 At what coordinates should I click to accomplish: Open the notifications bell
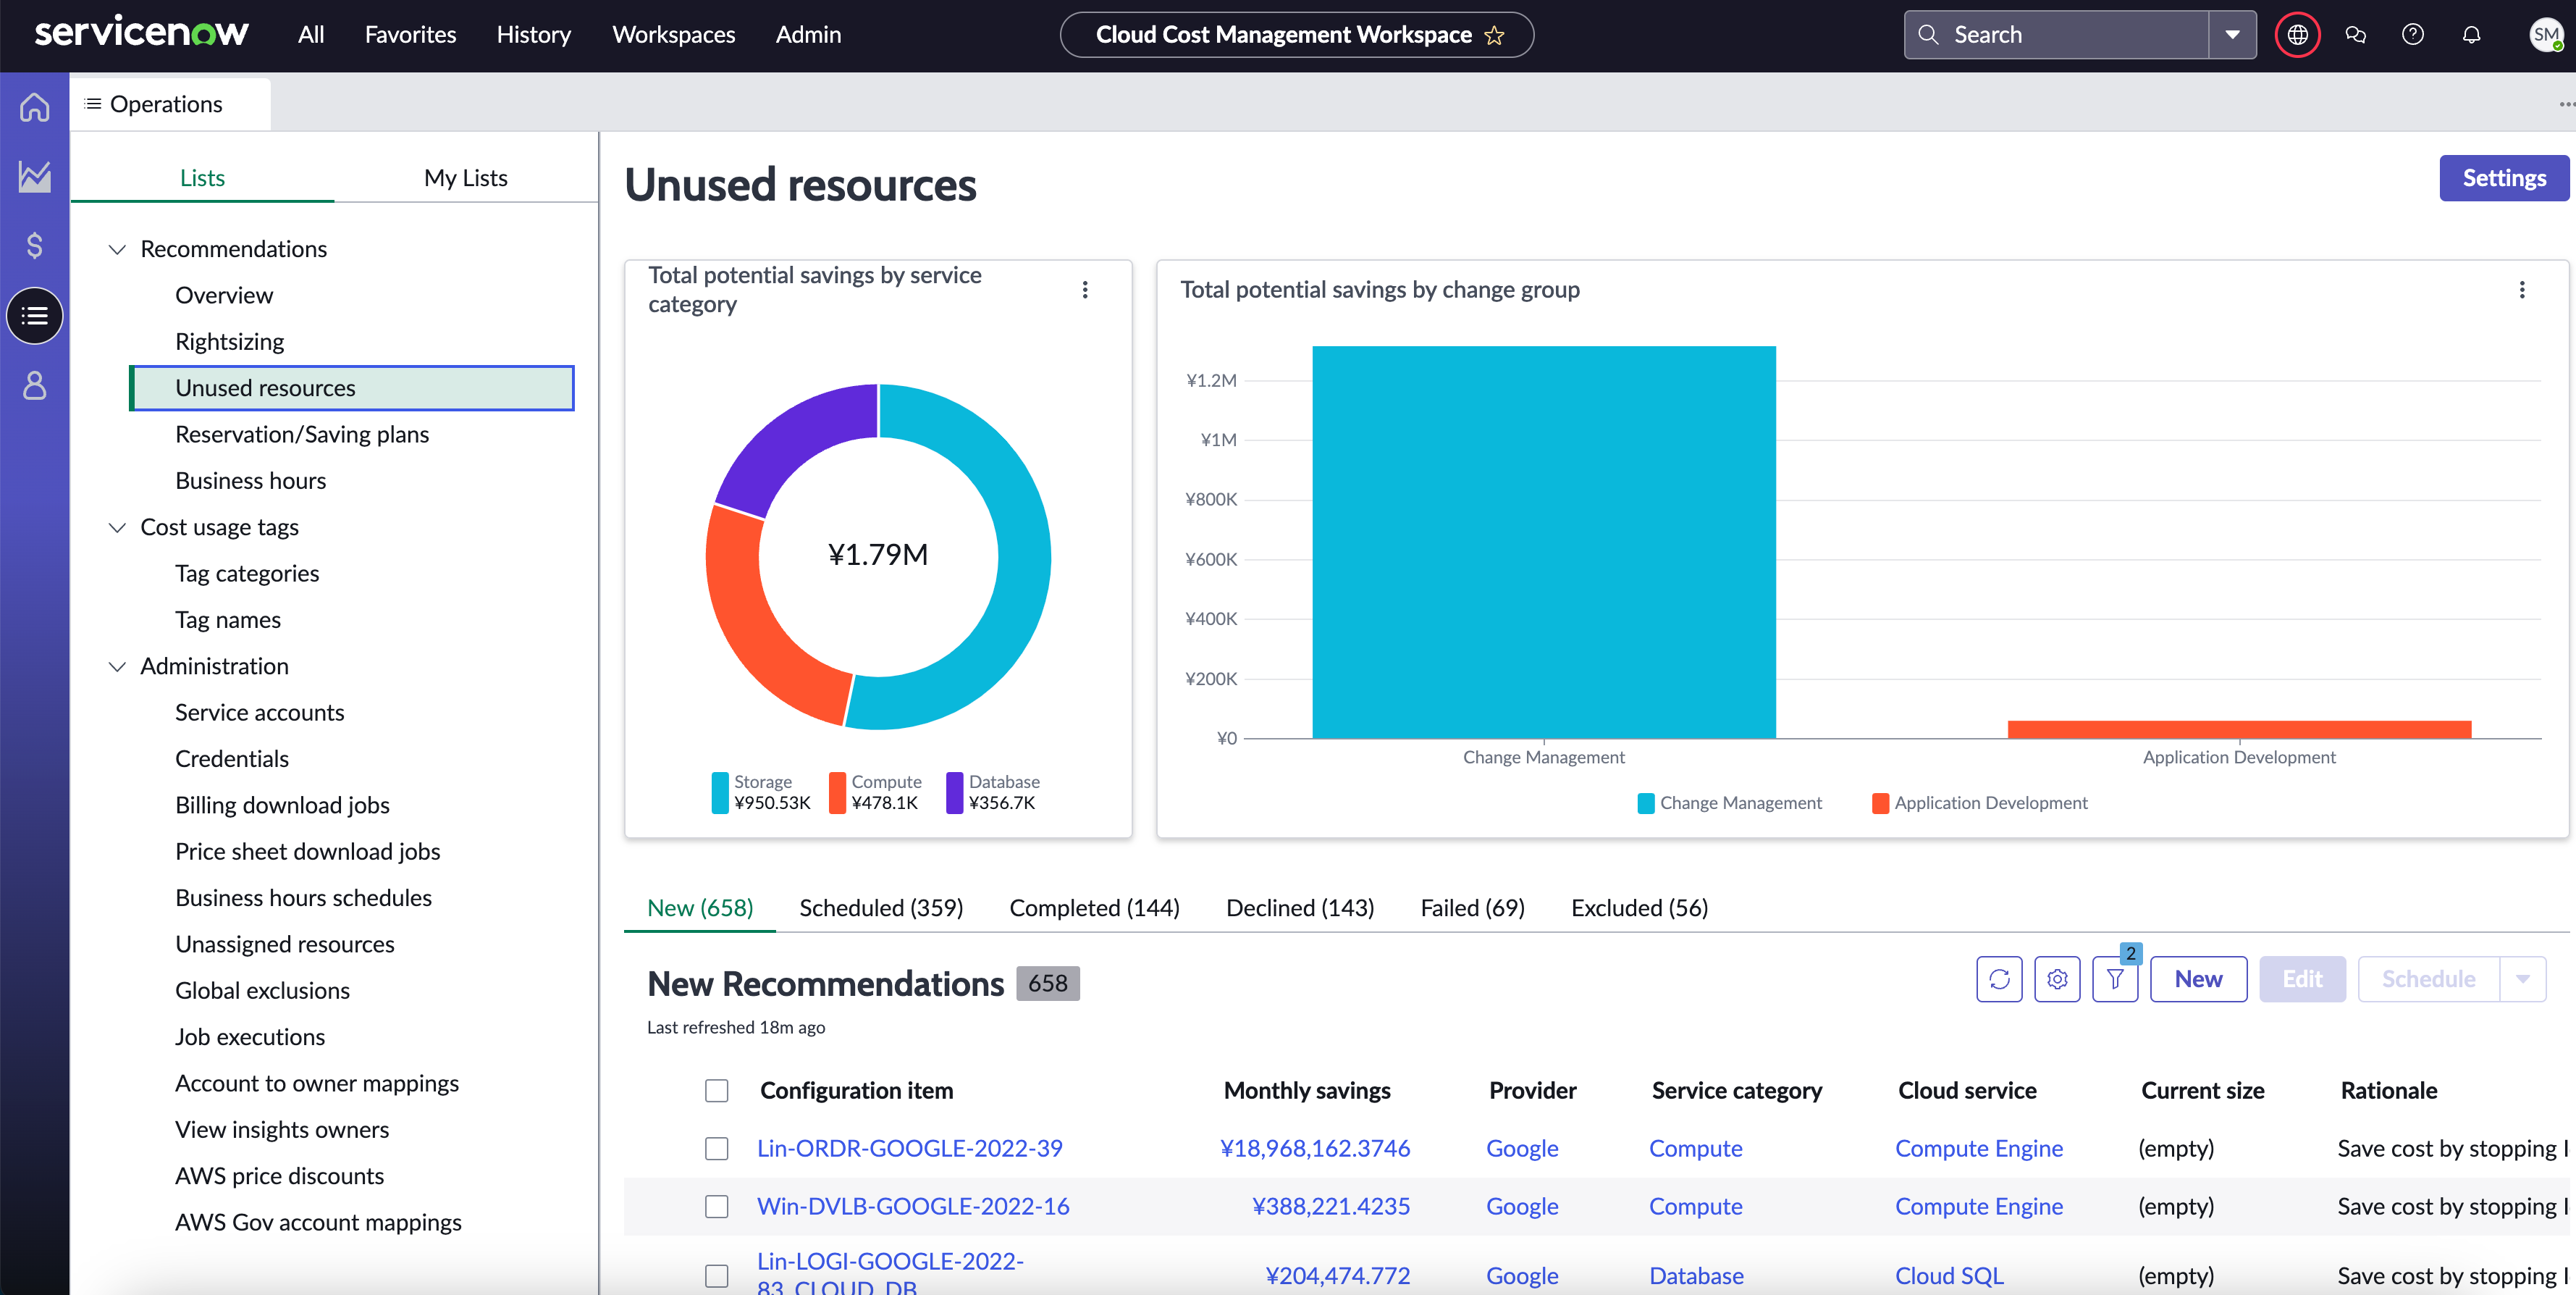tap(2471, 35)
